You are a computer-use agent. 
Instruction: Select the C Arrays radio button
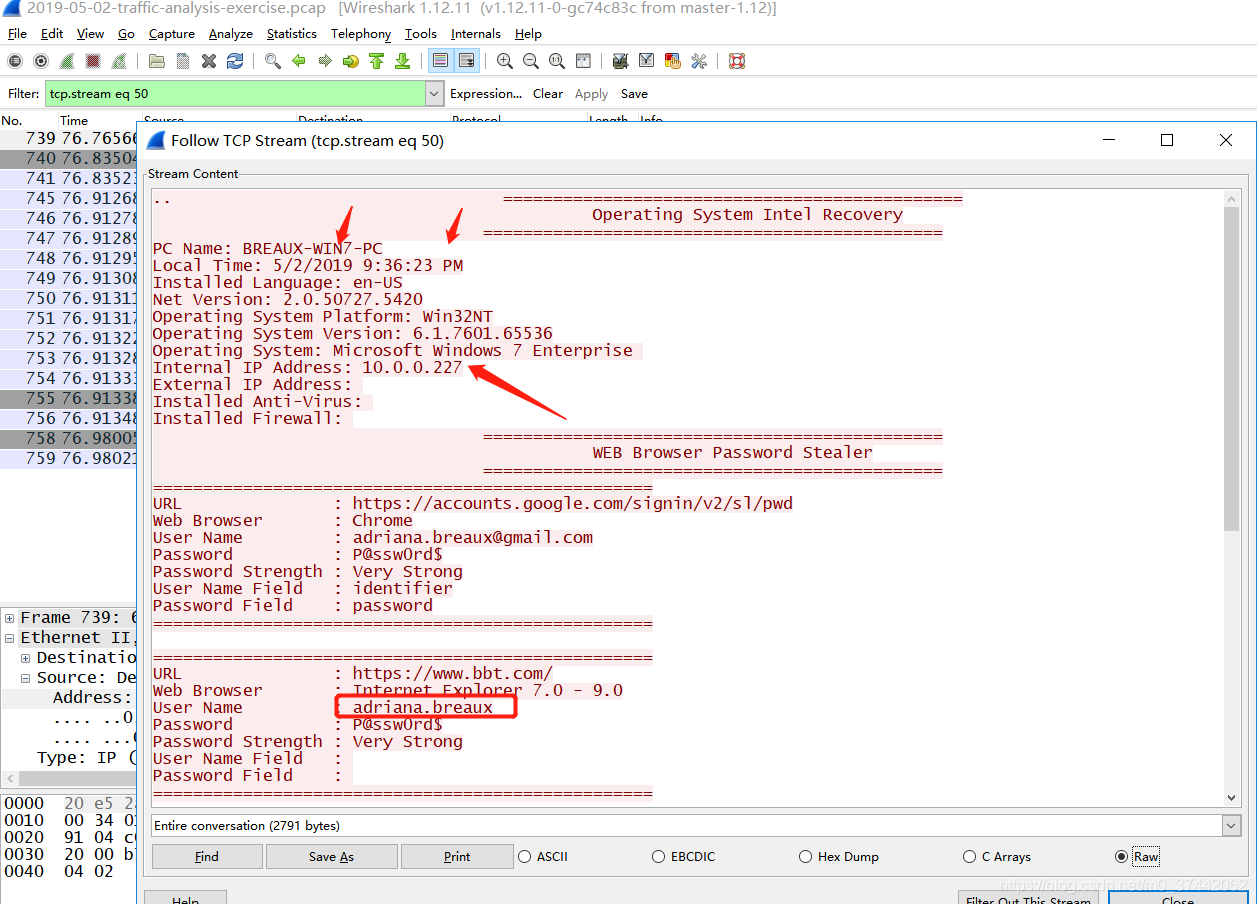coord(997,857)
